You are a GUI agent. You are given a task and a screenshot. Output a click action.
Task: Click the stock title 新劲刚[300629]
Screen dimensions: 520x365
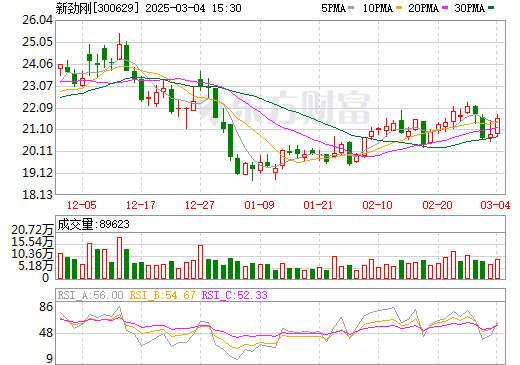[97, 8]
